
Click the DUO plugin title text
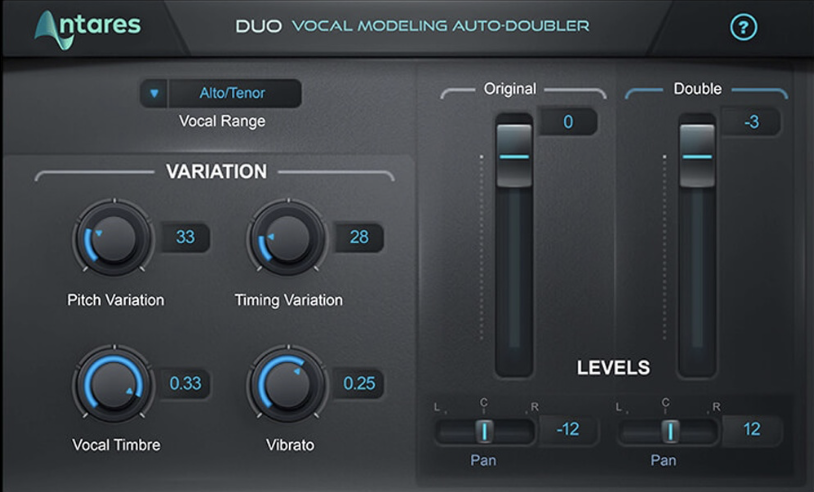coord(259,26)
